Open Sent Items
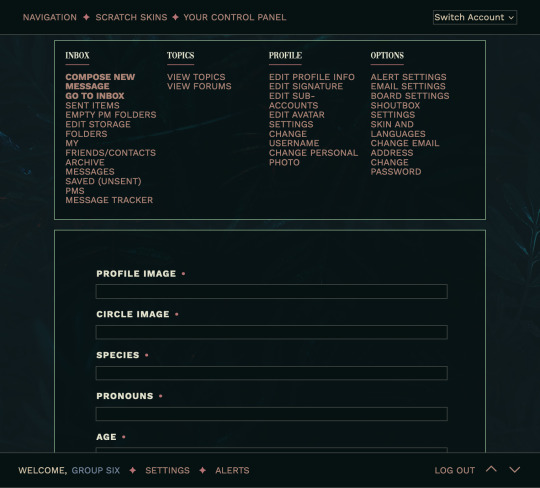This screenshot has height=488, width=540. tap(92, 105)
